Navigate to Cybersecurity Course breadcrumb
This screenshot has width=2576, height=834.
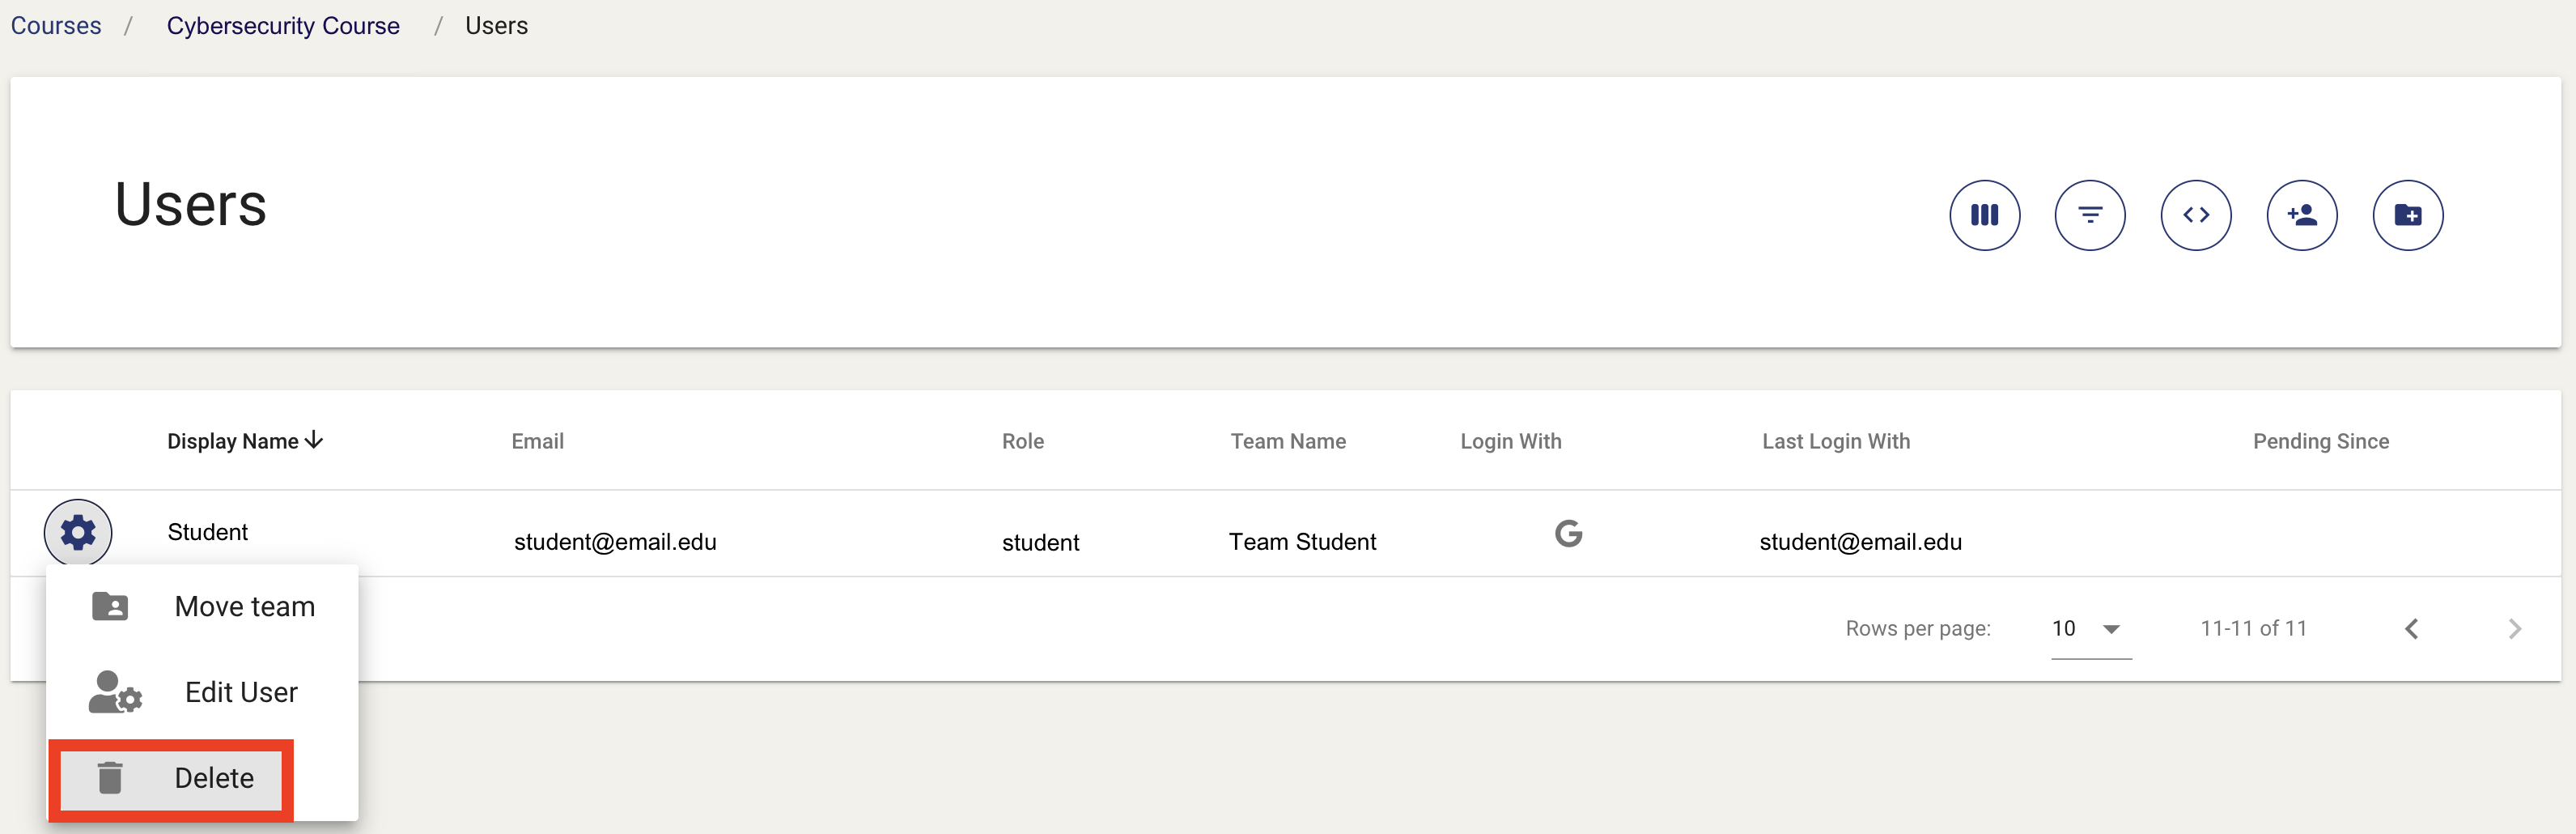pos(283,26)
